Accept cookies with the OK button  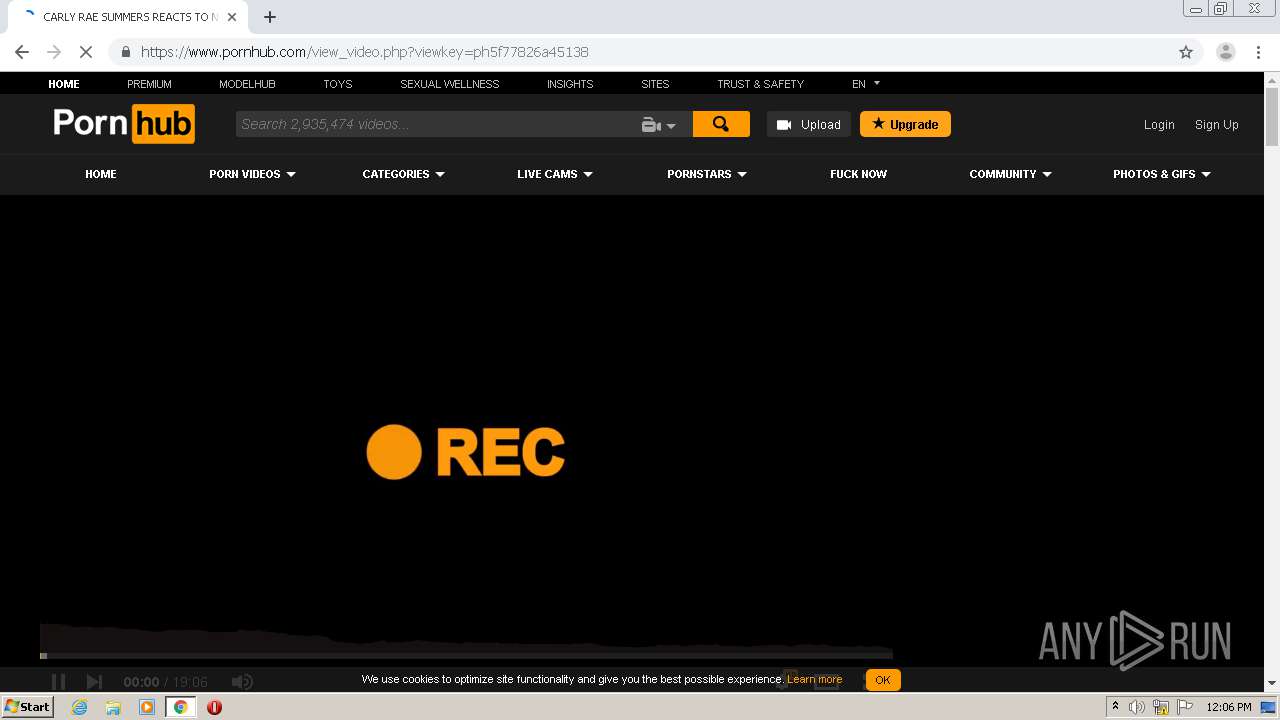click(x=882, y=680)
